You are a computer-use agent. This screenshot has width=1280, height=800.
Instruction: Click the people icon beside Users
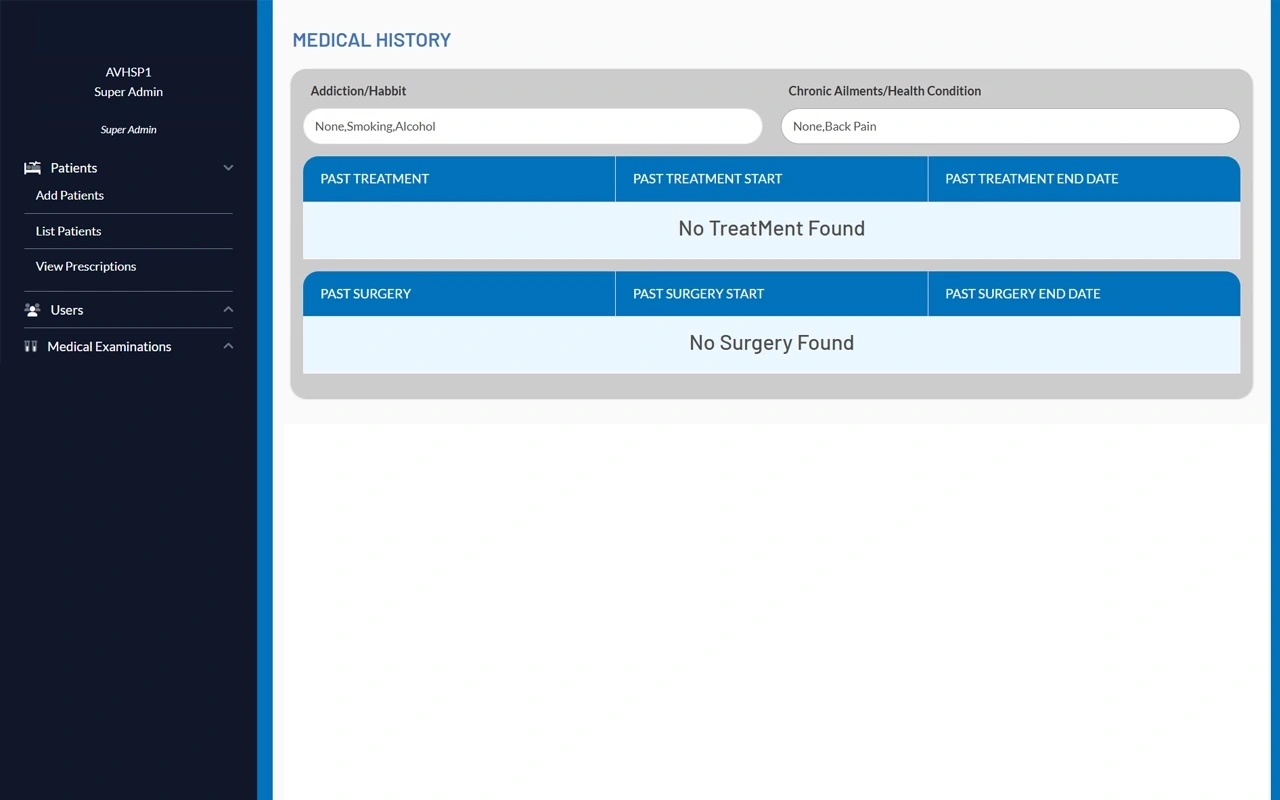click(x=32, y=310)
